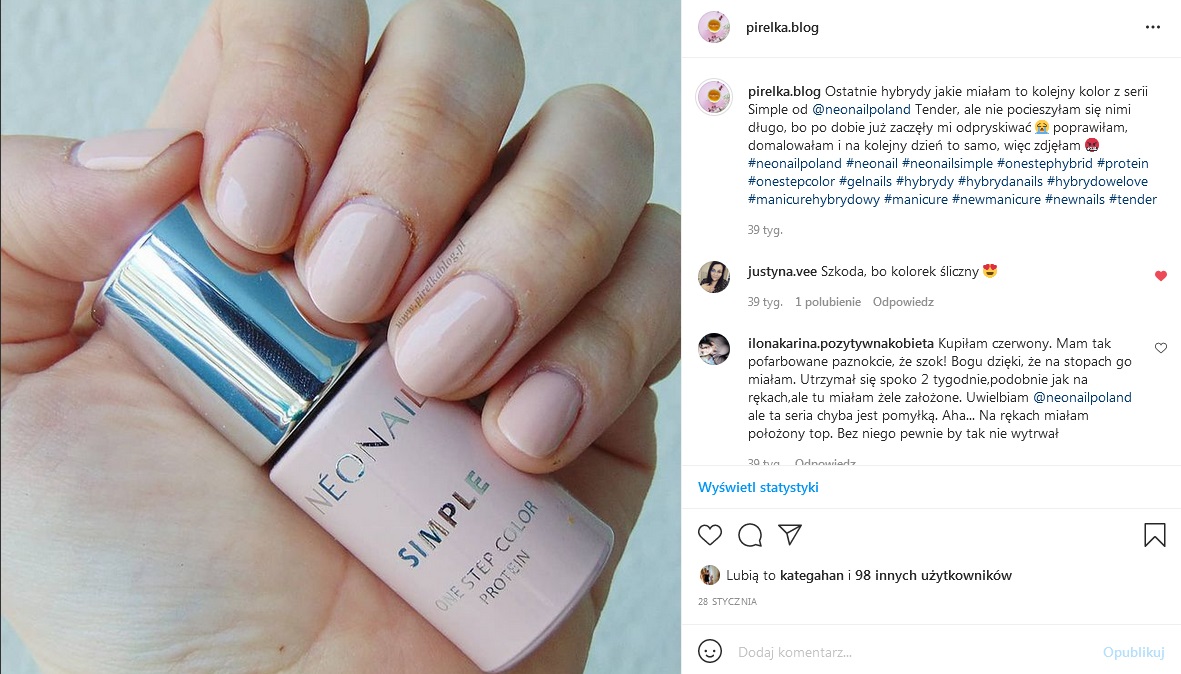Reply to justyna.vee with Odpowiedz
The image size is (1181, 674).
[903, 302]
